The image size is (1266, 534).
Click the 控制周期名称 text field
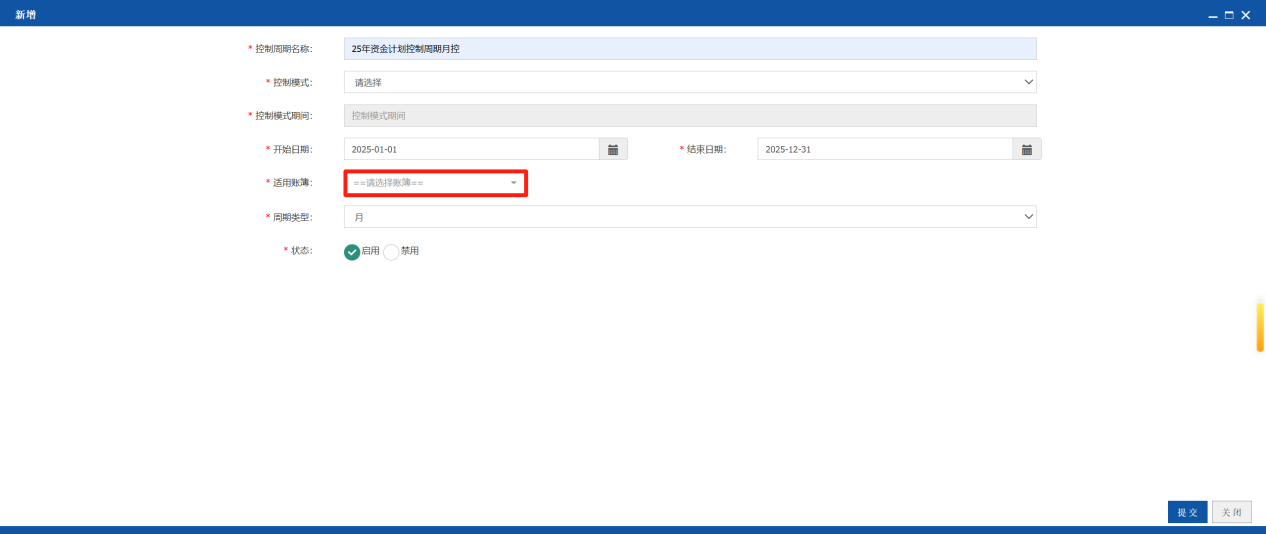(690, 48)
